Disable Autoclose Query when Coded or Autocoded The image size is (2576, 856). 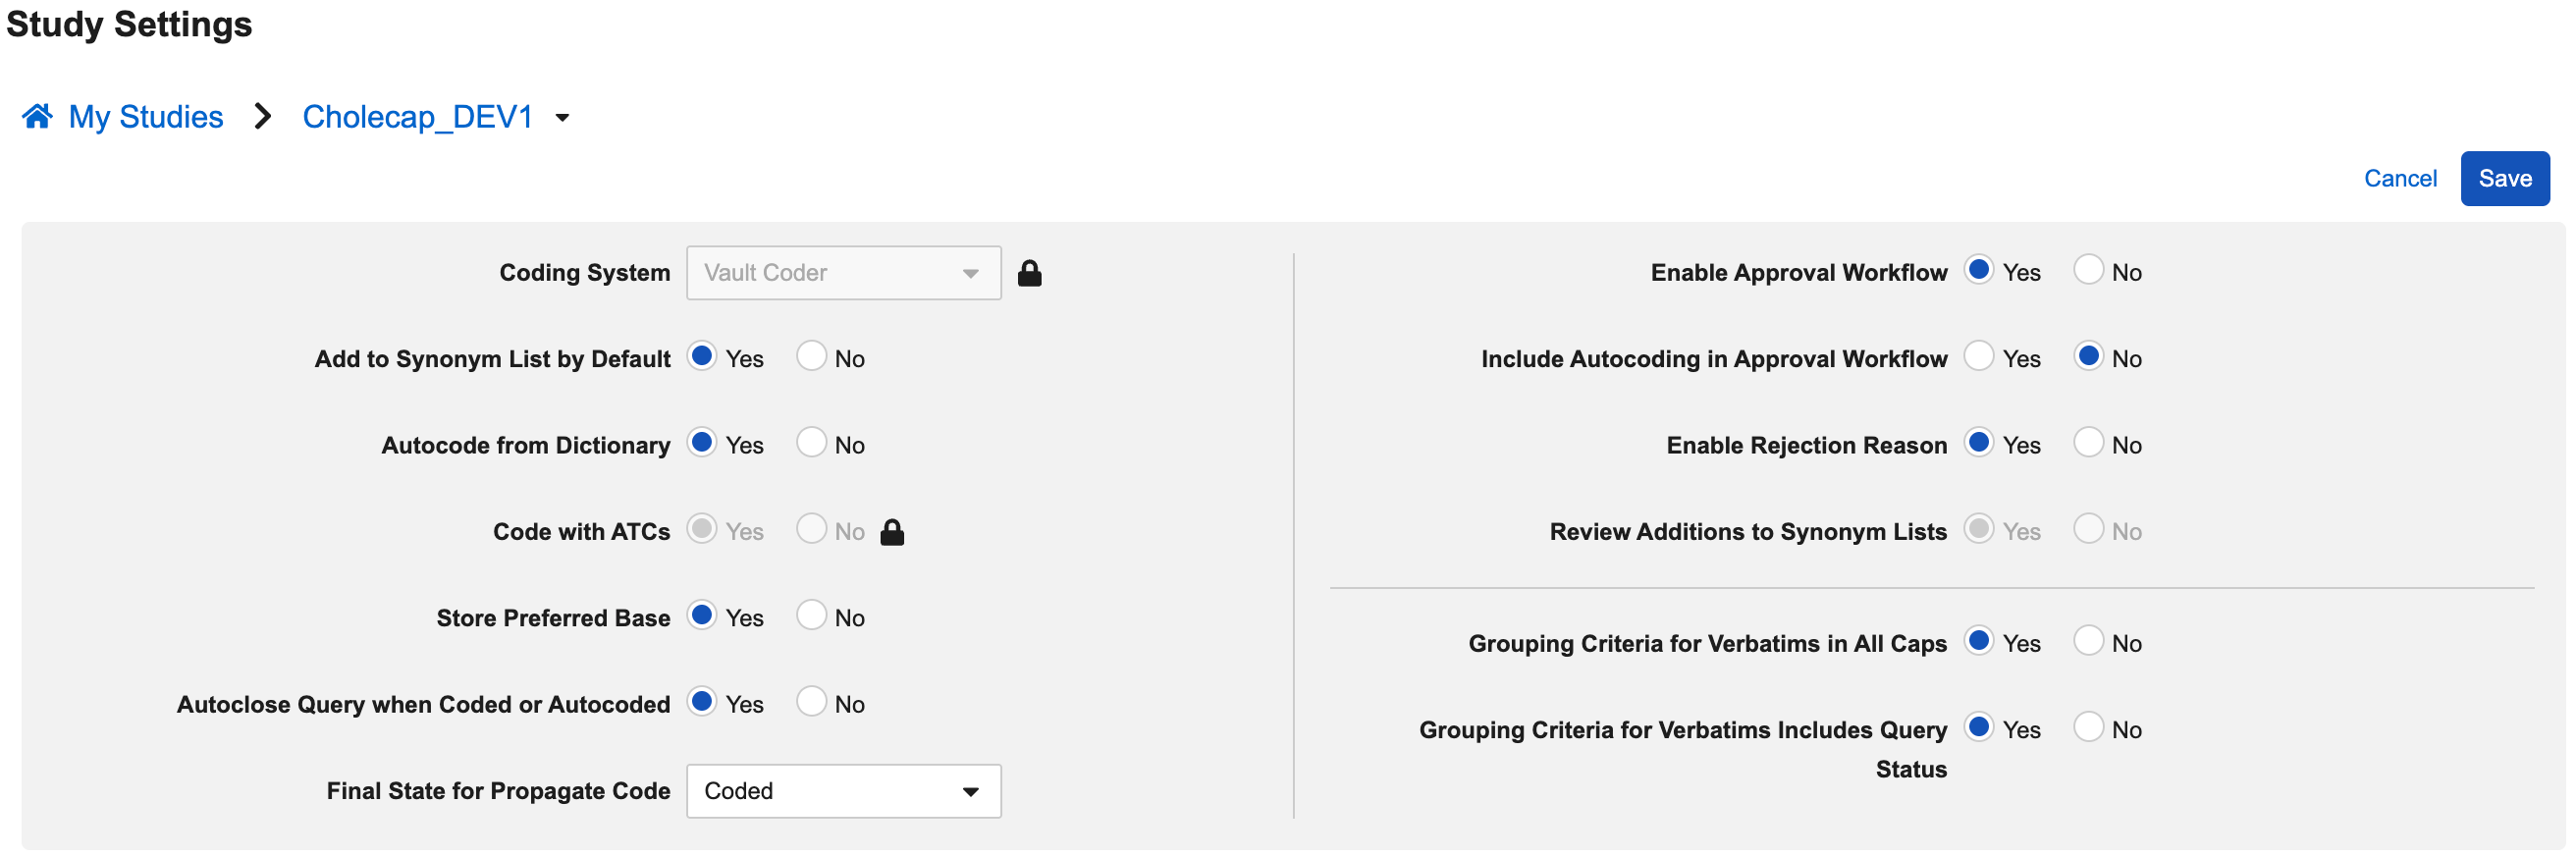pyautogui.click(x=811, y=701)
